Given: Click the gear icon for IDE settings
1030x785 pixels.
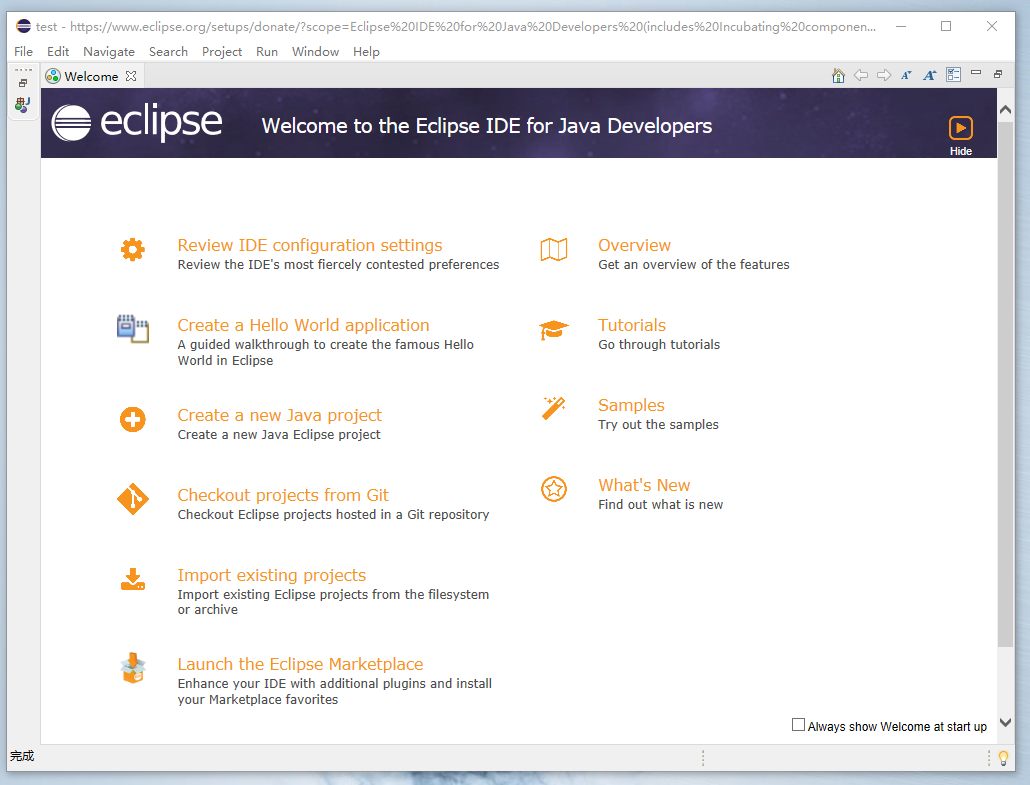Looking at the screenshot, I should tap(133, 250).
